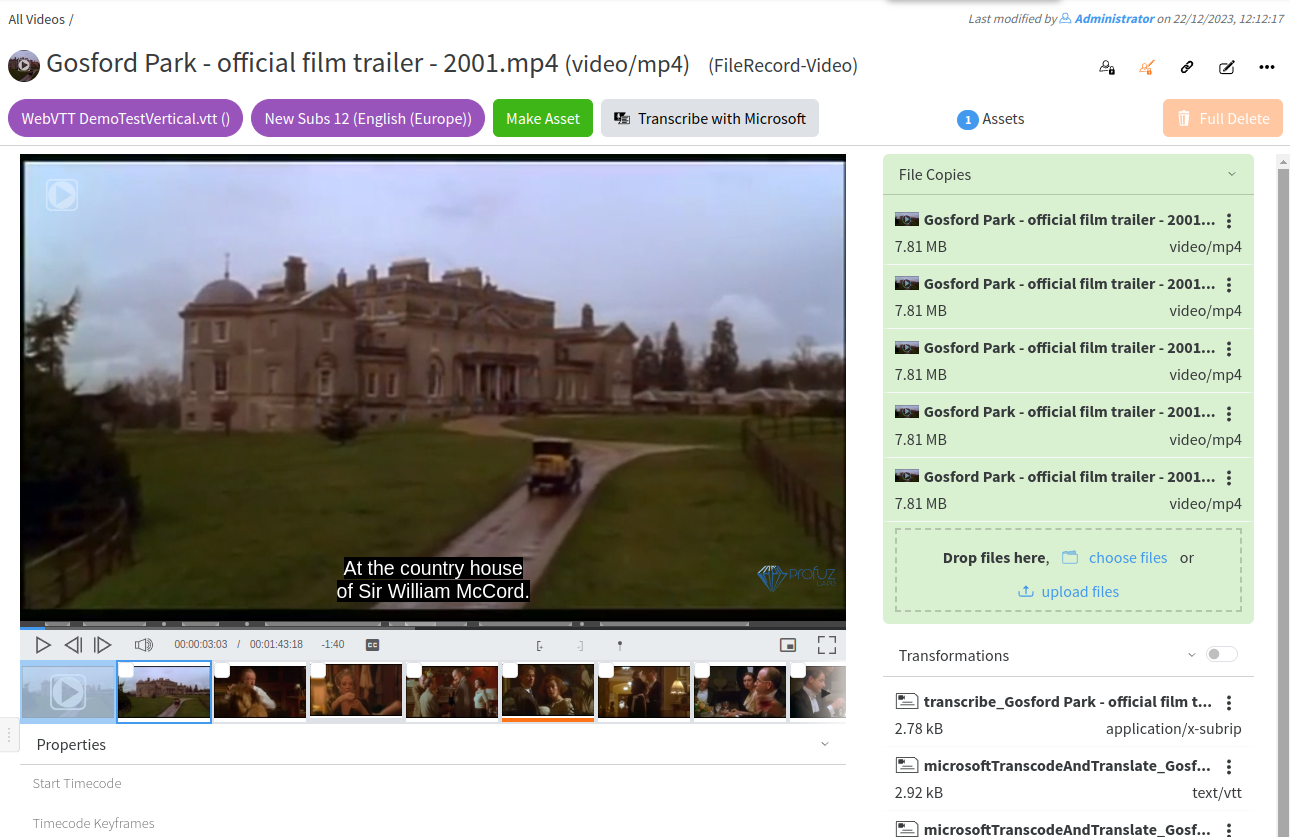Step forward one frame in player
The height and width of the screenshot is (837, 1290).
(x=103, y=645)
